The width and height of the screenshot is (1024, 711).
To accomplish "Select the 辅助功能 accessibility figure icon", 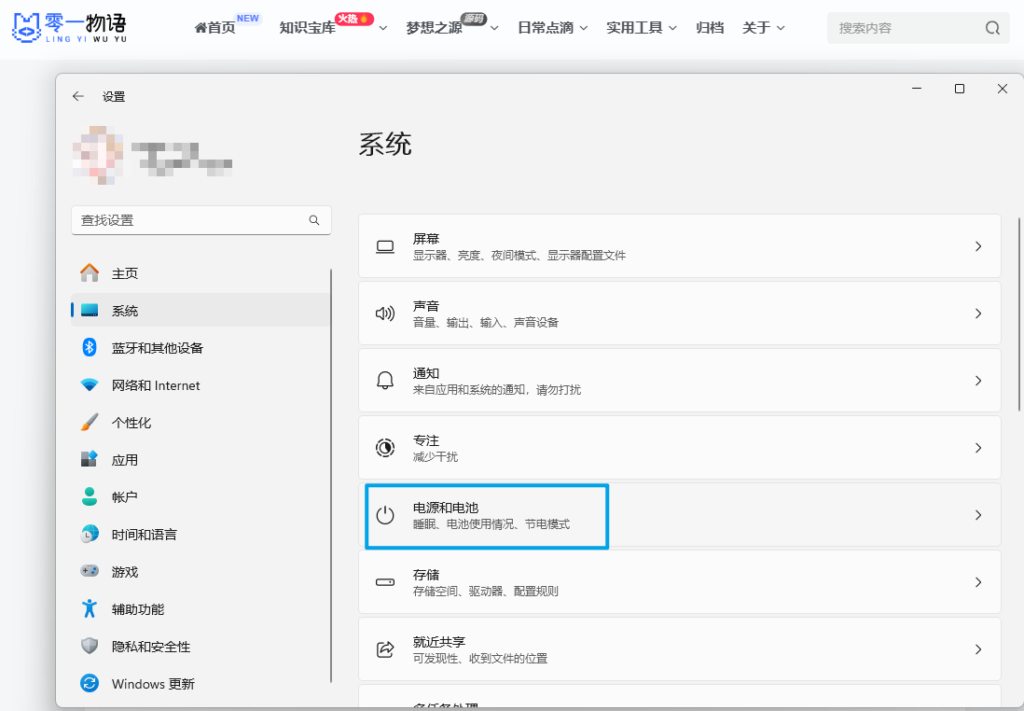I will pyautogui.click(x=90, y=609).
